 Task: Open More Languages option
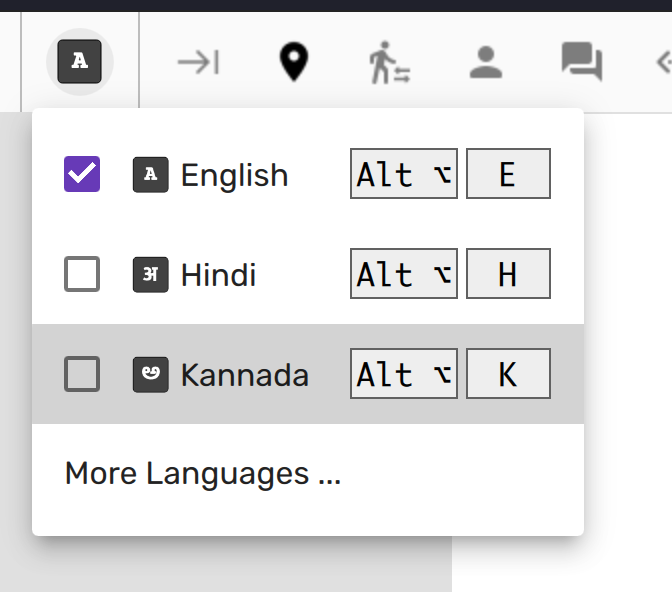tap(203, 473)
